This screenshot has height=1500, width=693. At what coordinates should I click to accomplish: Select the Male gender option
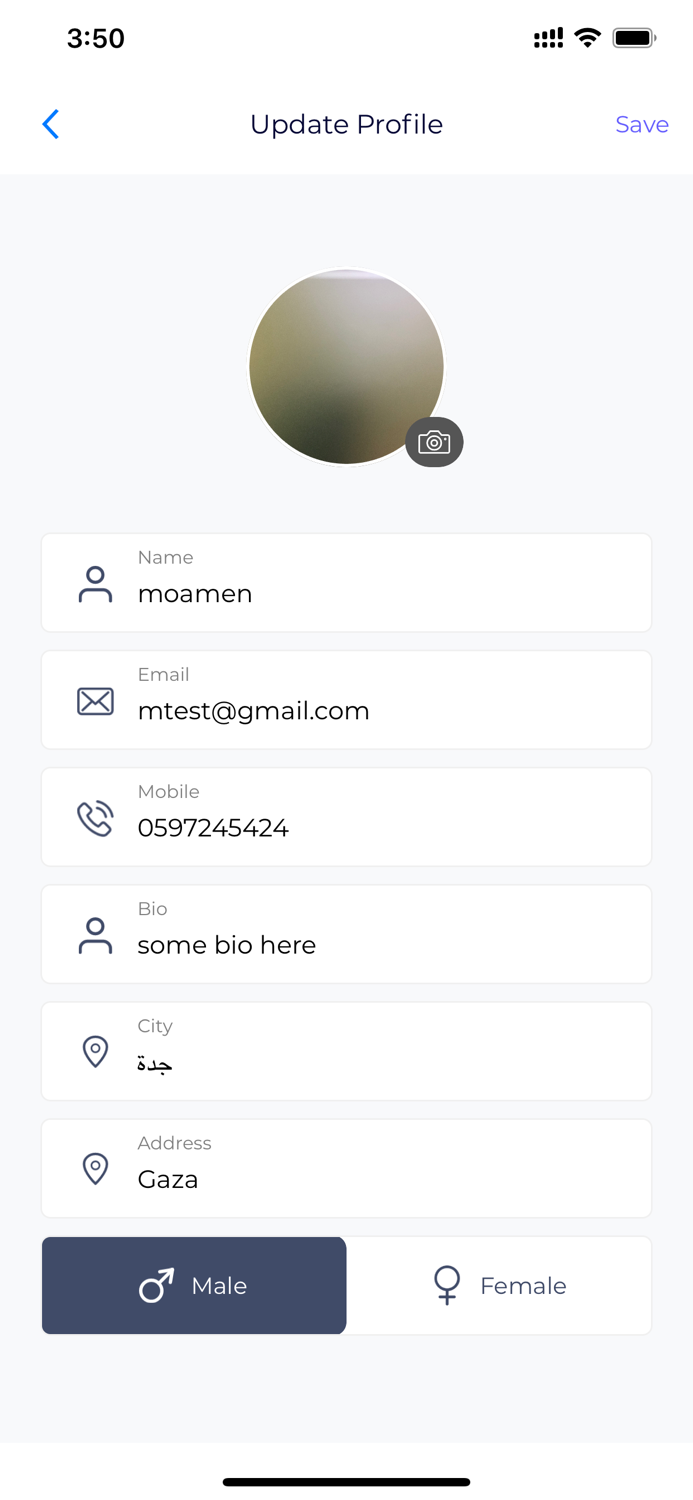[194, 1286]
